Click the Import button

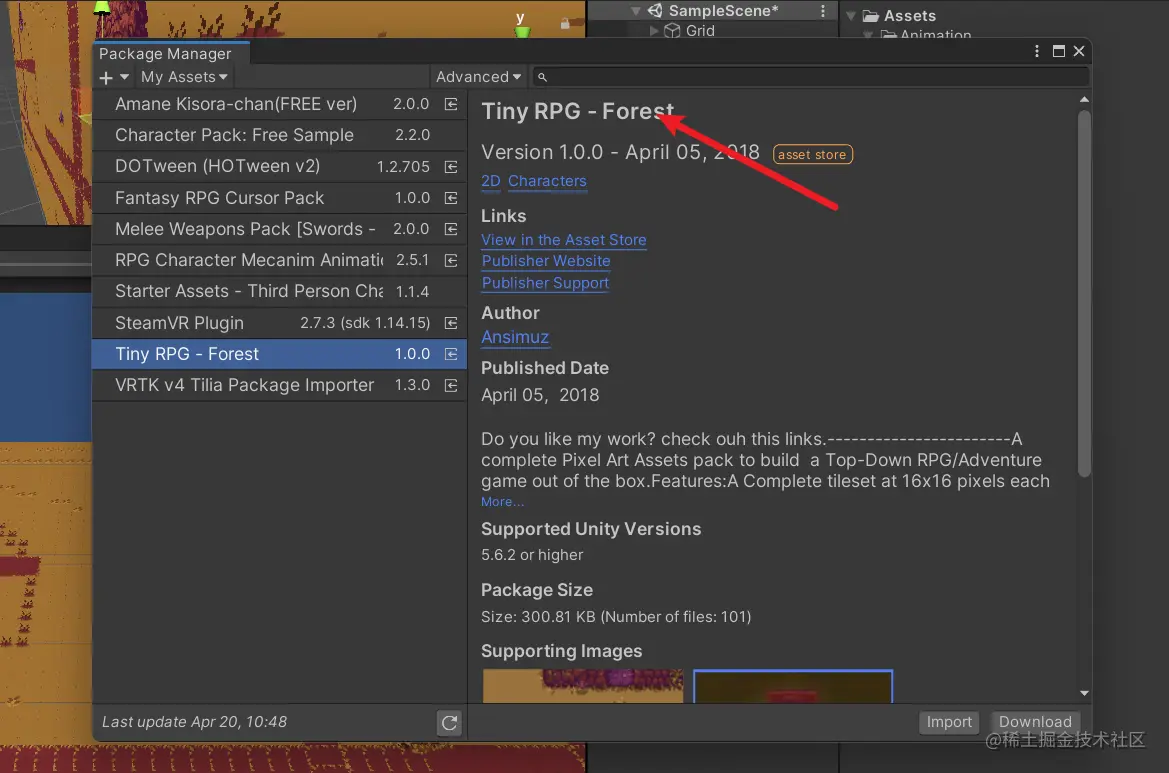click(948, 722)
